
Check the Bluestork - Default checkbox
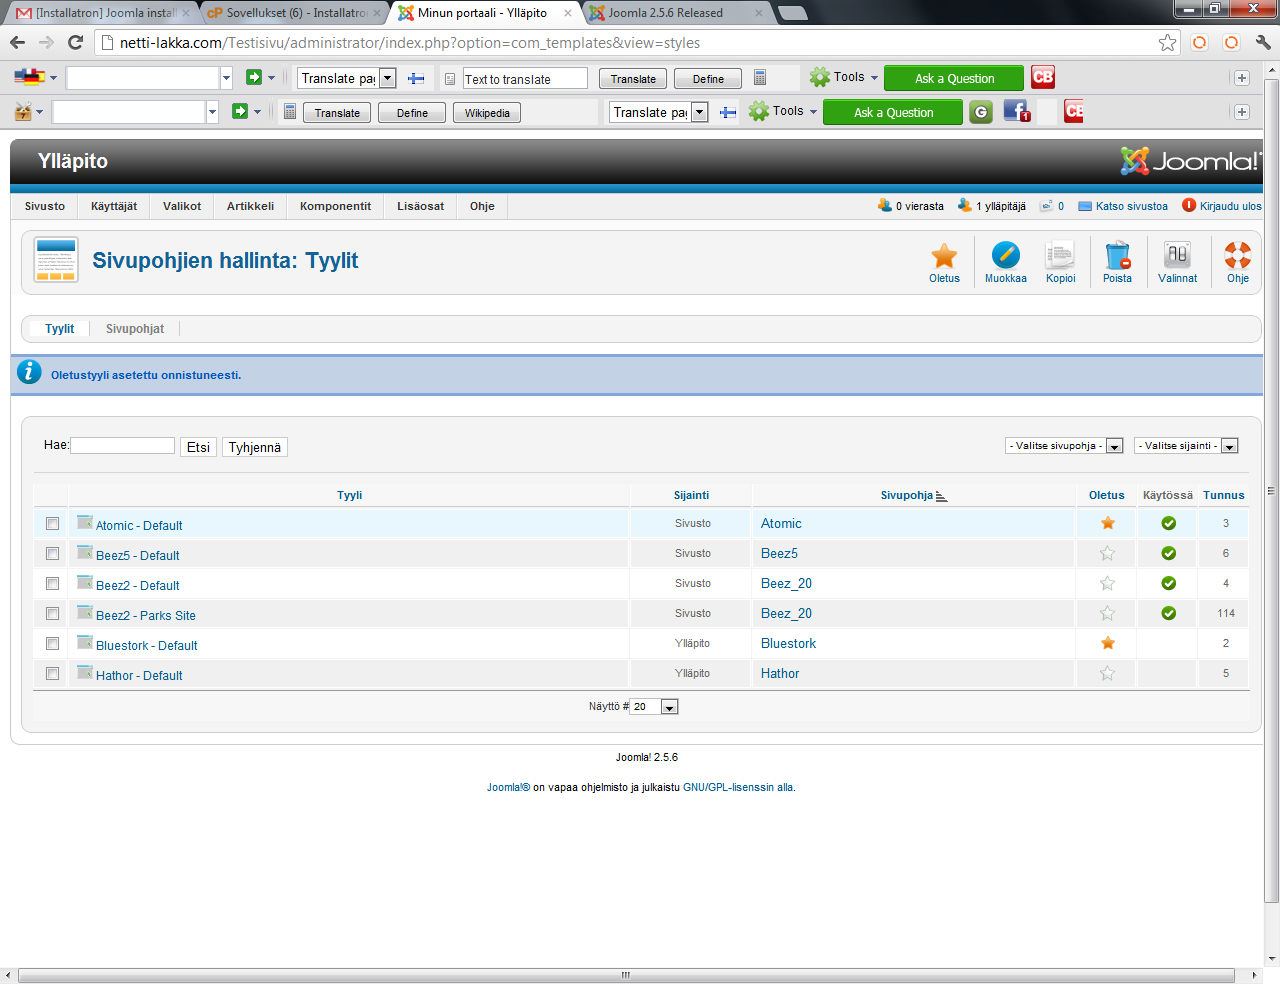coord(53,643)
